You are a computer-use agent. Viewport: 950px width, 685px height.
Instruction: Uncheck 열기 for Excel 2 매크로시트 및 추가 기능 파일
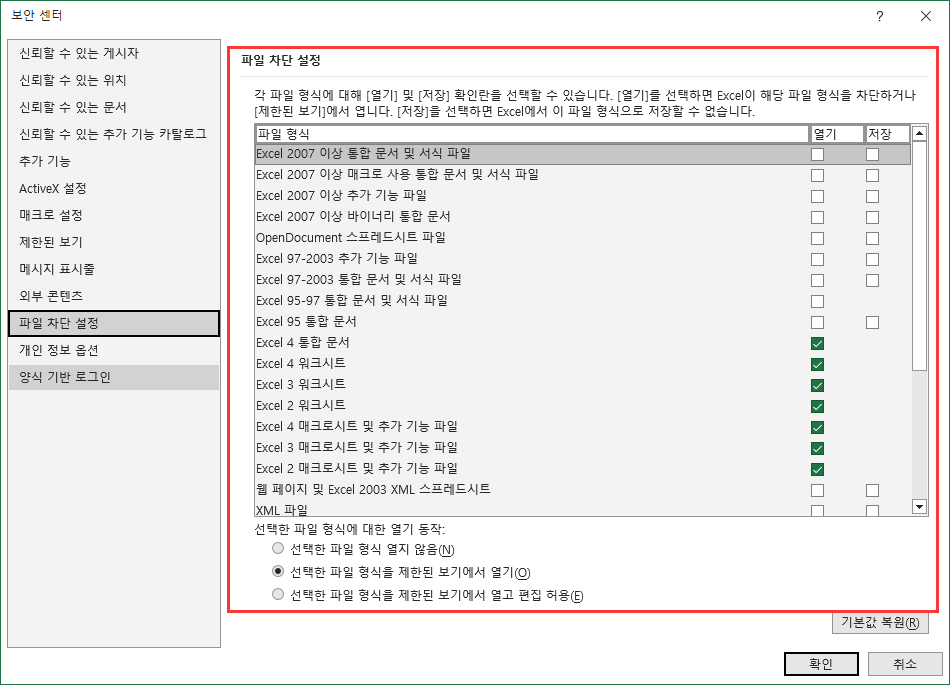818,468
